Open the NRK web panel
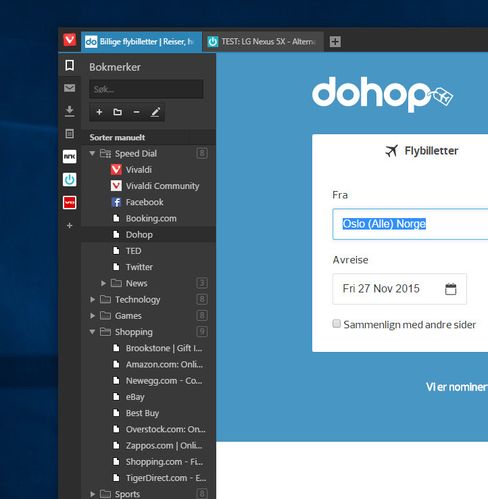 click(70, 157)
